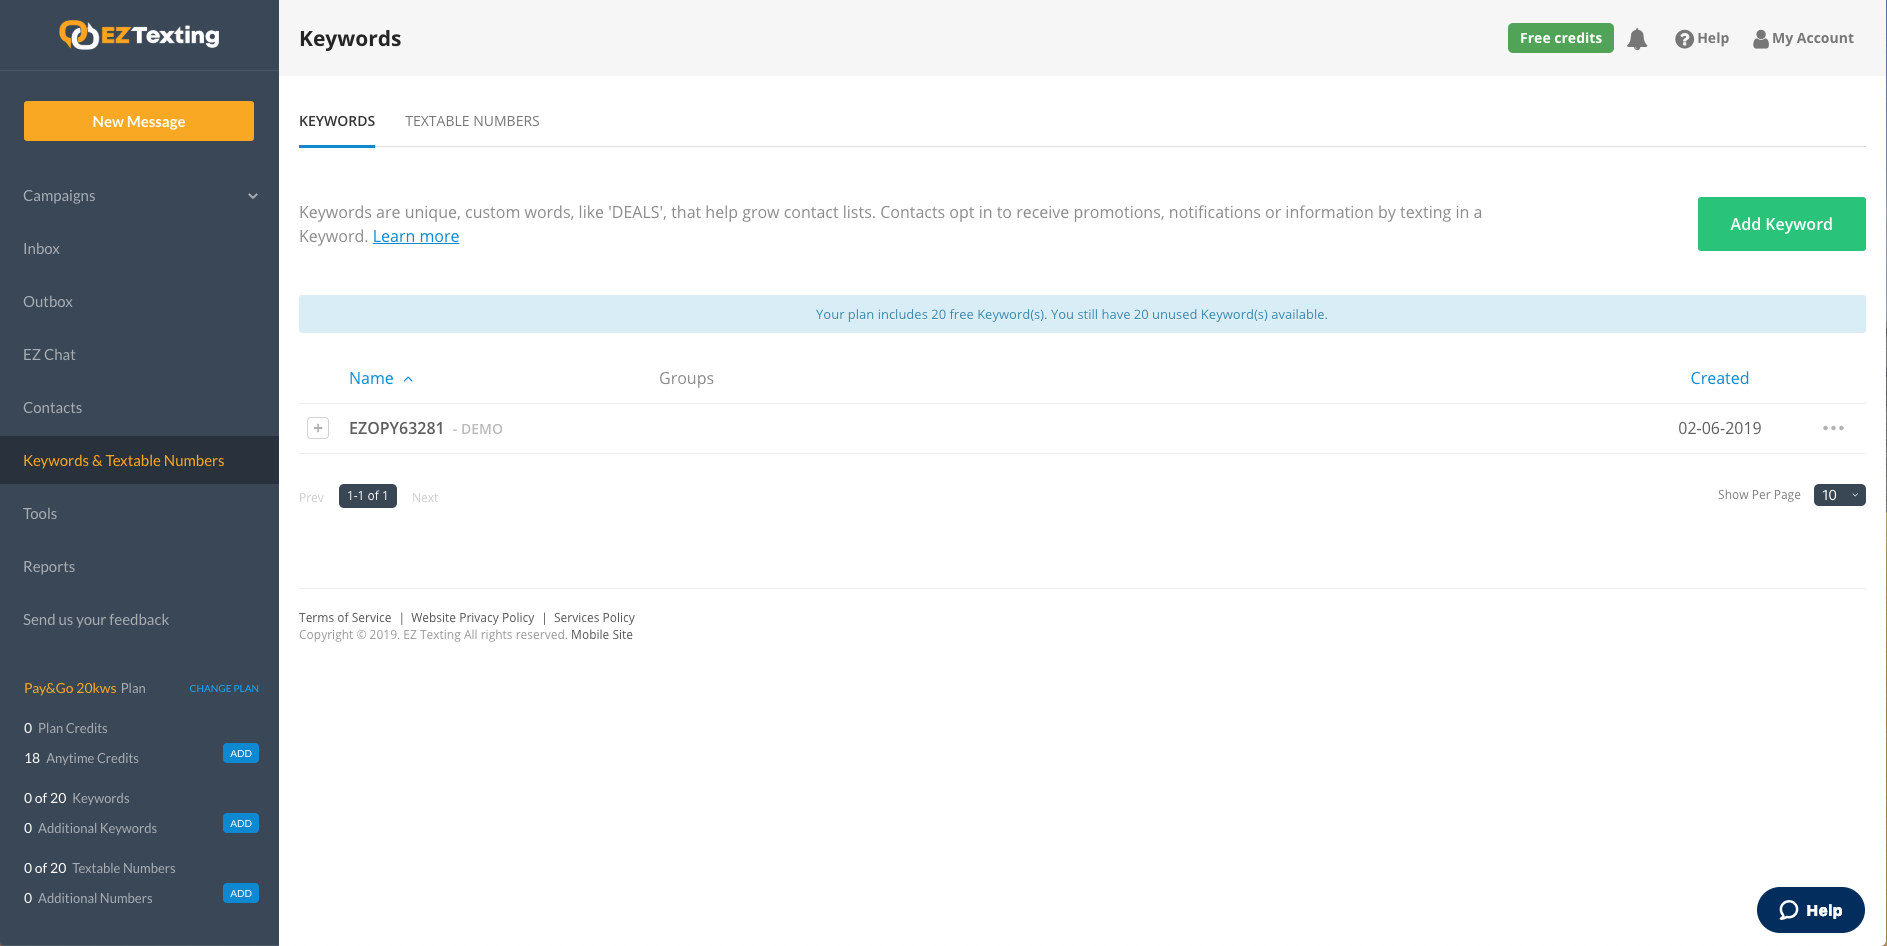This screenshot has width=1887, height=946.
Task: Open Inbox in the sidebar
Action: click(x=42, y=249)
